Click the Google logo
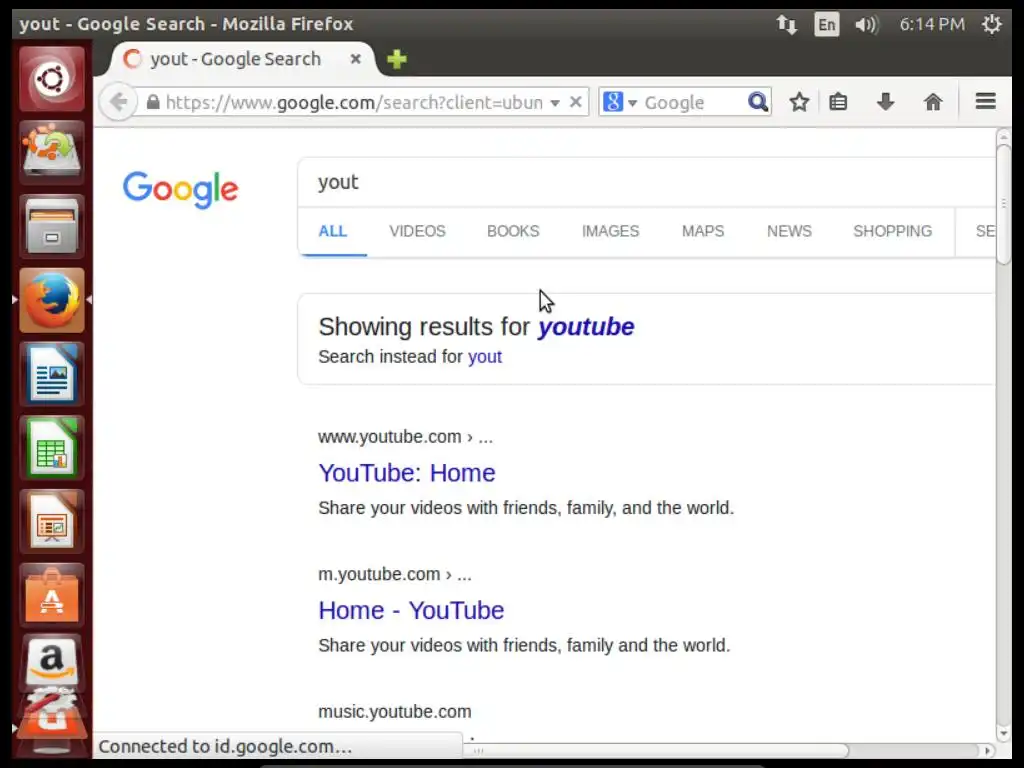Viewport: 1024px width, 768px height. pos(180,189)
